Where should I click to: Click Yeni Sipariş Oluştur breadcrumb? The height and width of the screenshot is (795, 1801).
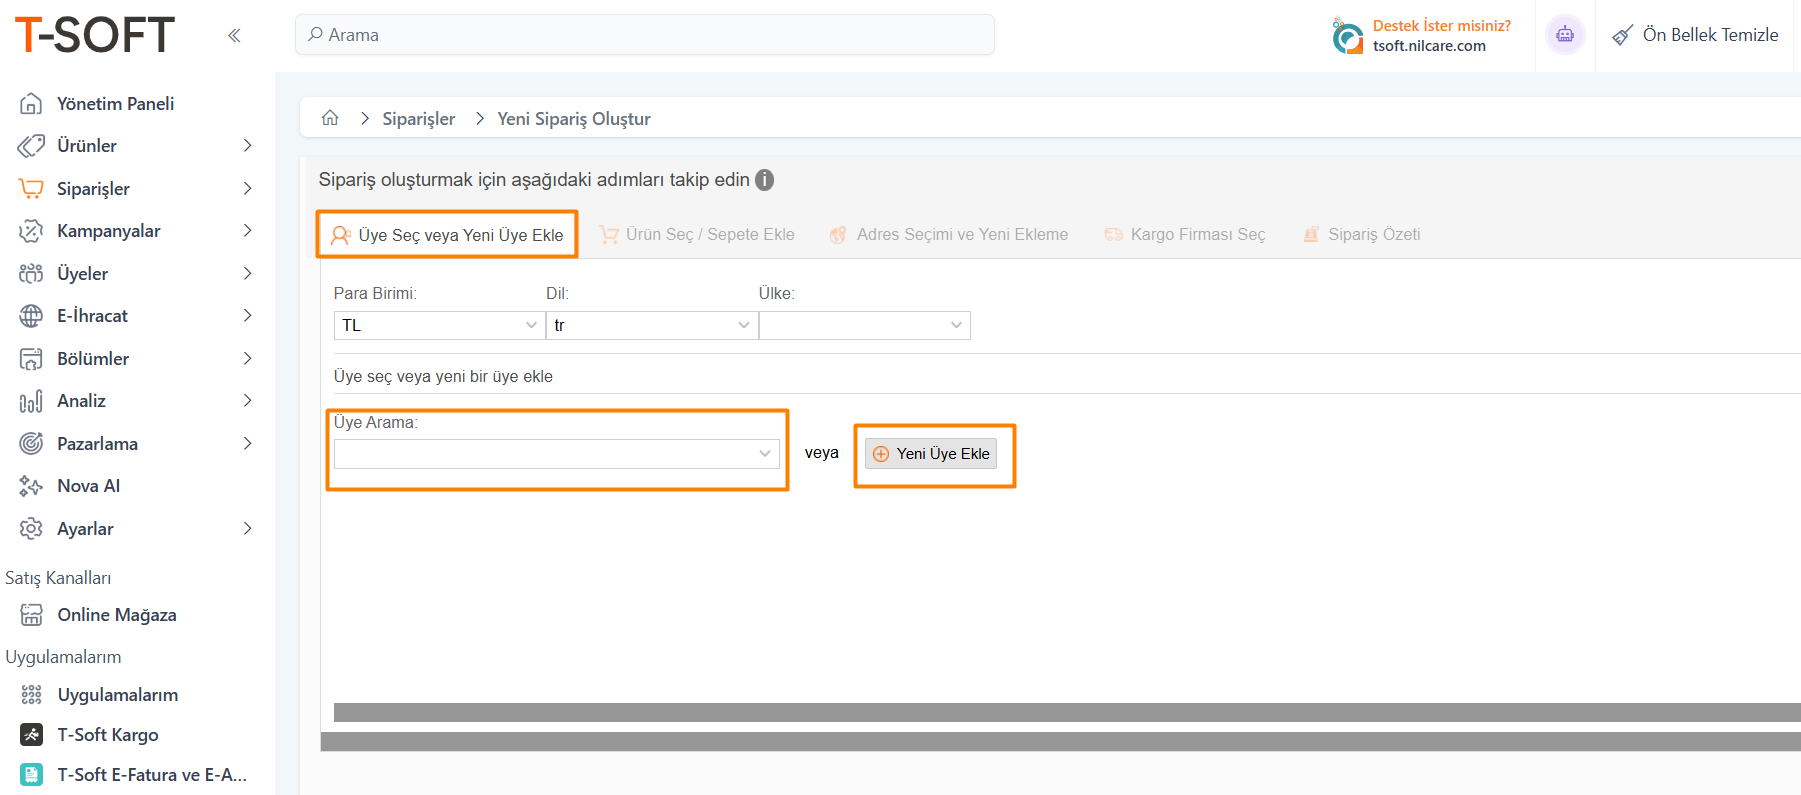pyautogui.click(x=574, y=119)
